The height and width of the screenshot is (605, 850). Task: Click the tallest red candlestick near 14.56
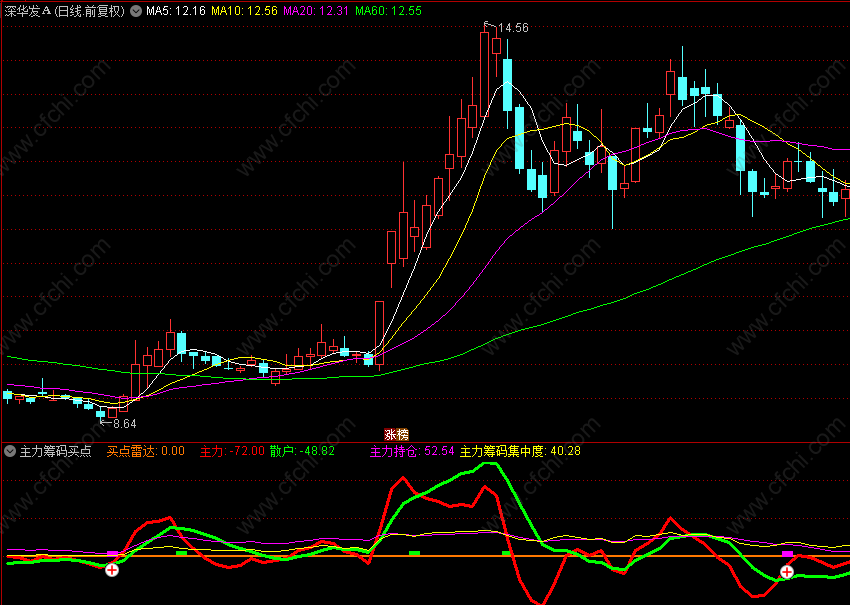point(485,74)
